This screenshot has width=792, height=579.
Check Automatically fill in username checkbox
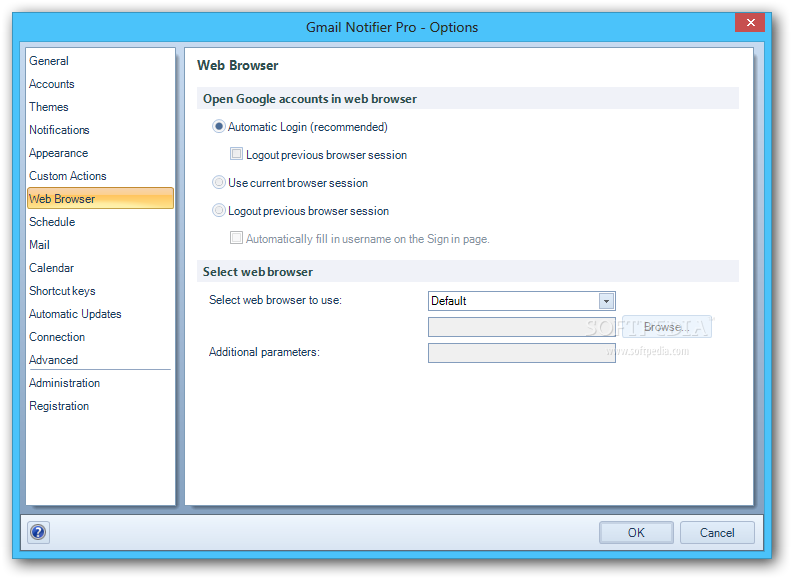(236, 237)
